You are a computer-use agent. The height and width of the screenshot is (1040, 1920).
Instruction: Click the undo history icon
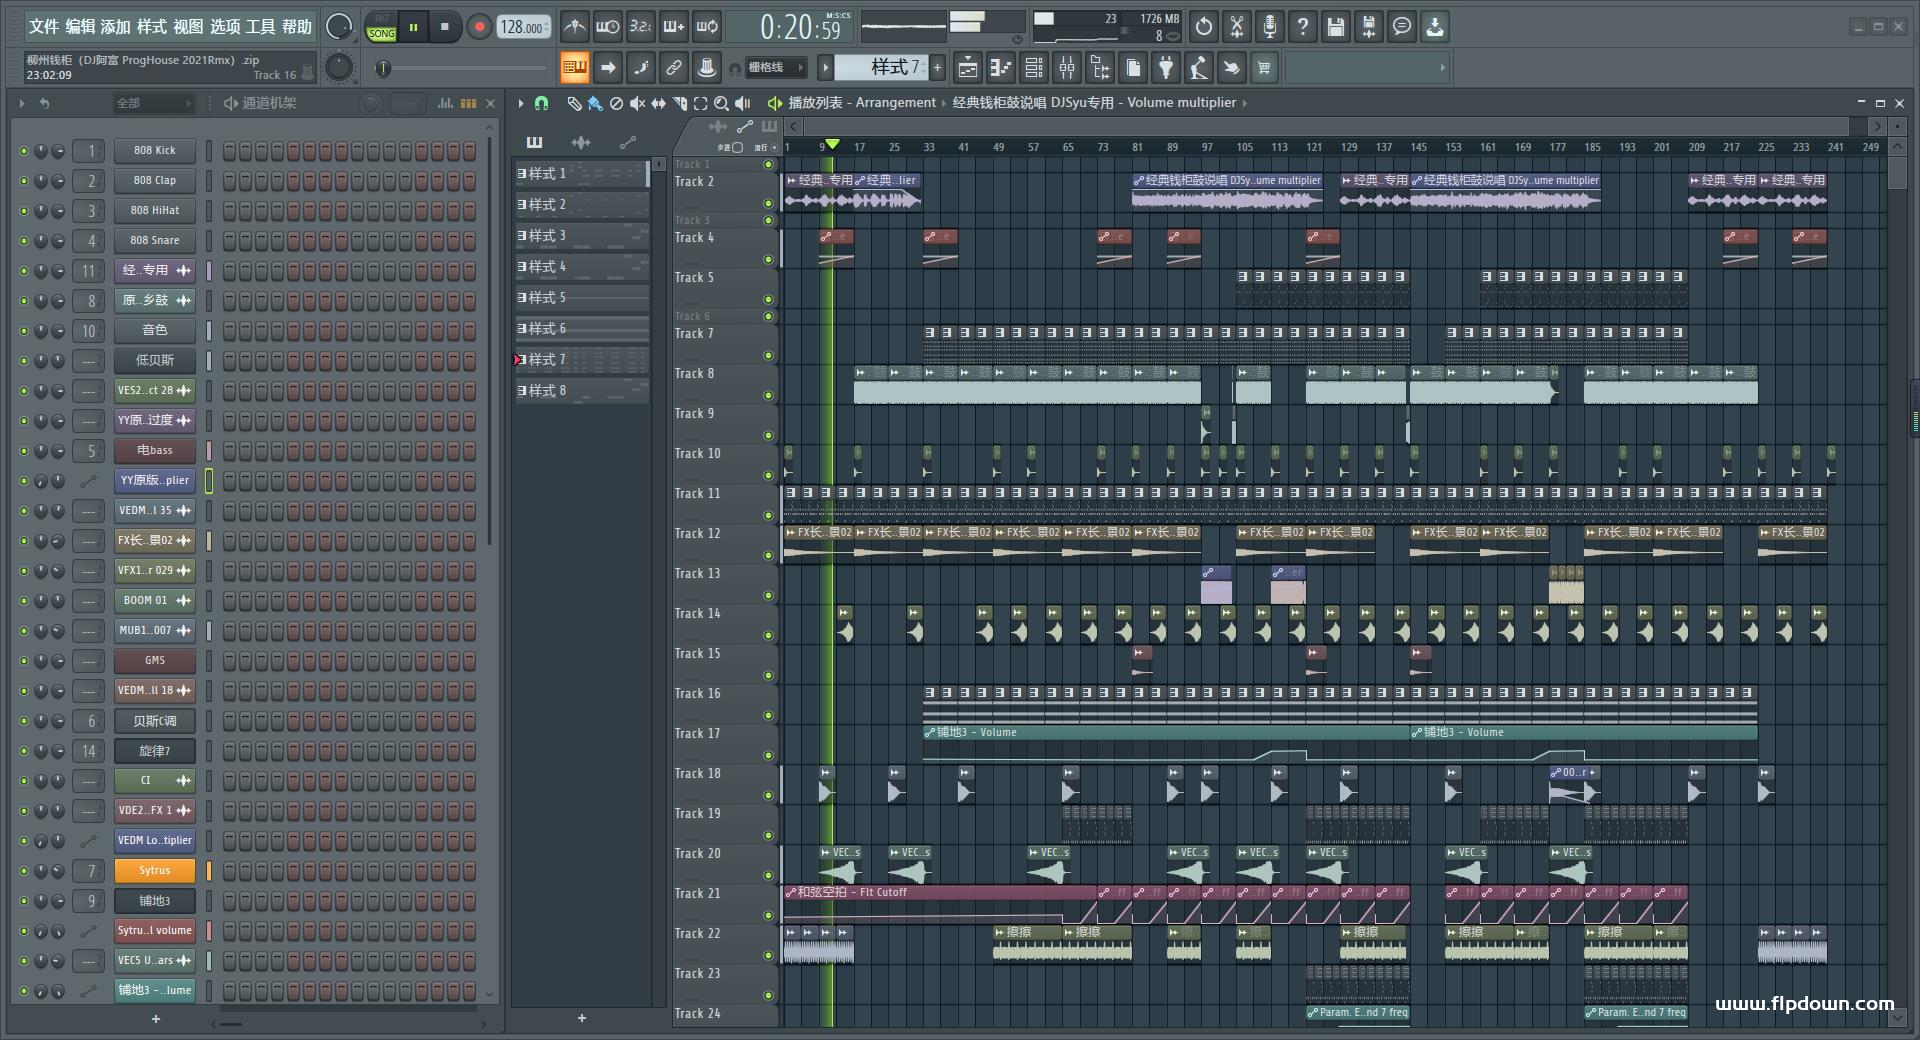pyautogui.click(x=1204, y=27)
